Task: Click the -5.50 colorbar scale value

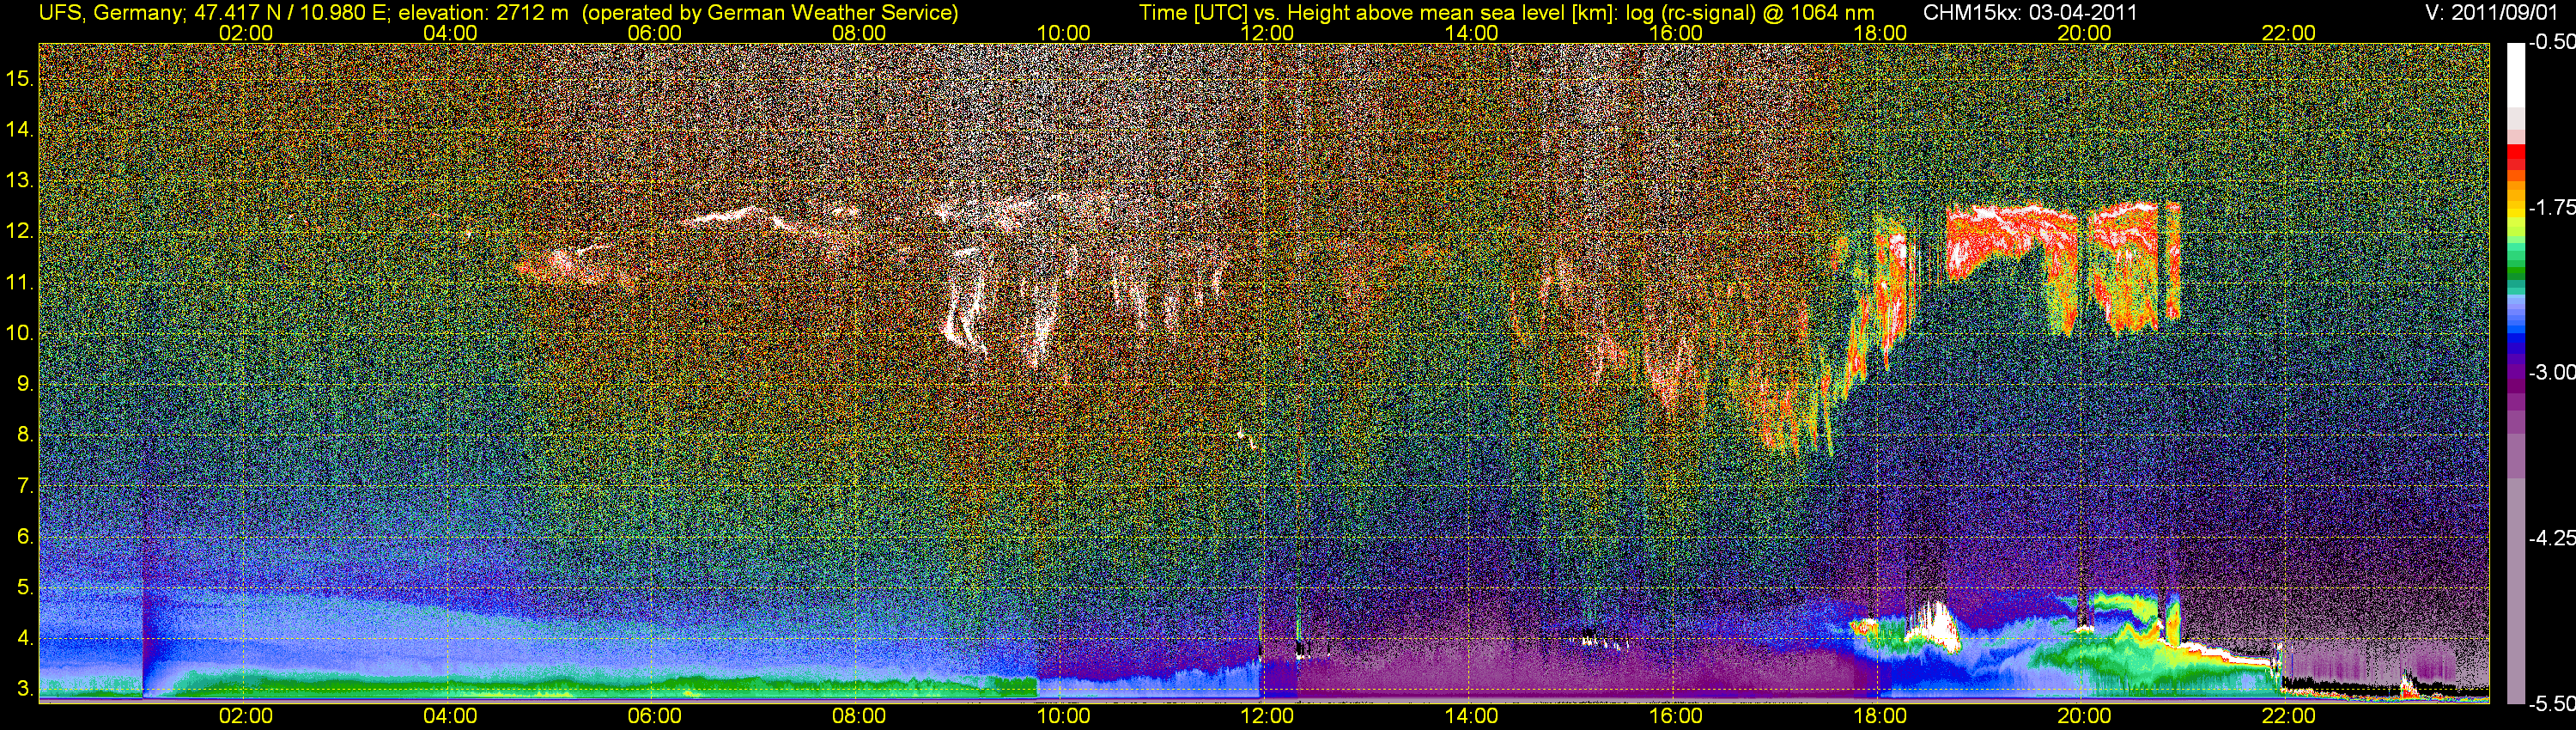Action: click(2551, 704)
